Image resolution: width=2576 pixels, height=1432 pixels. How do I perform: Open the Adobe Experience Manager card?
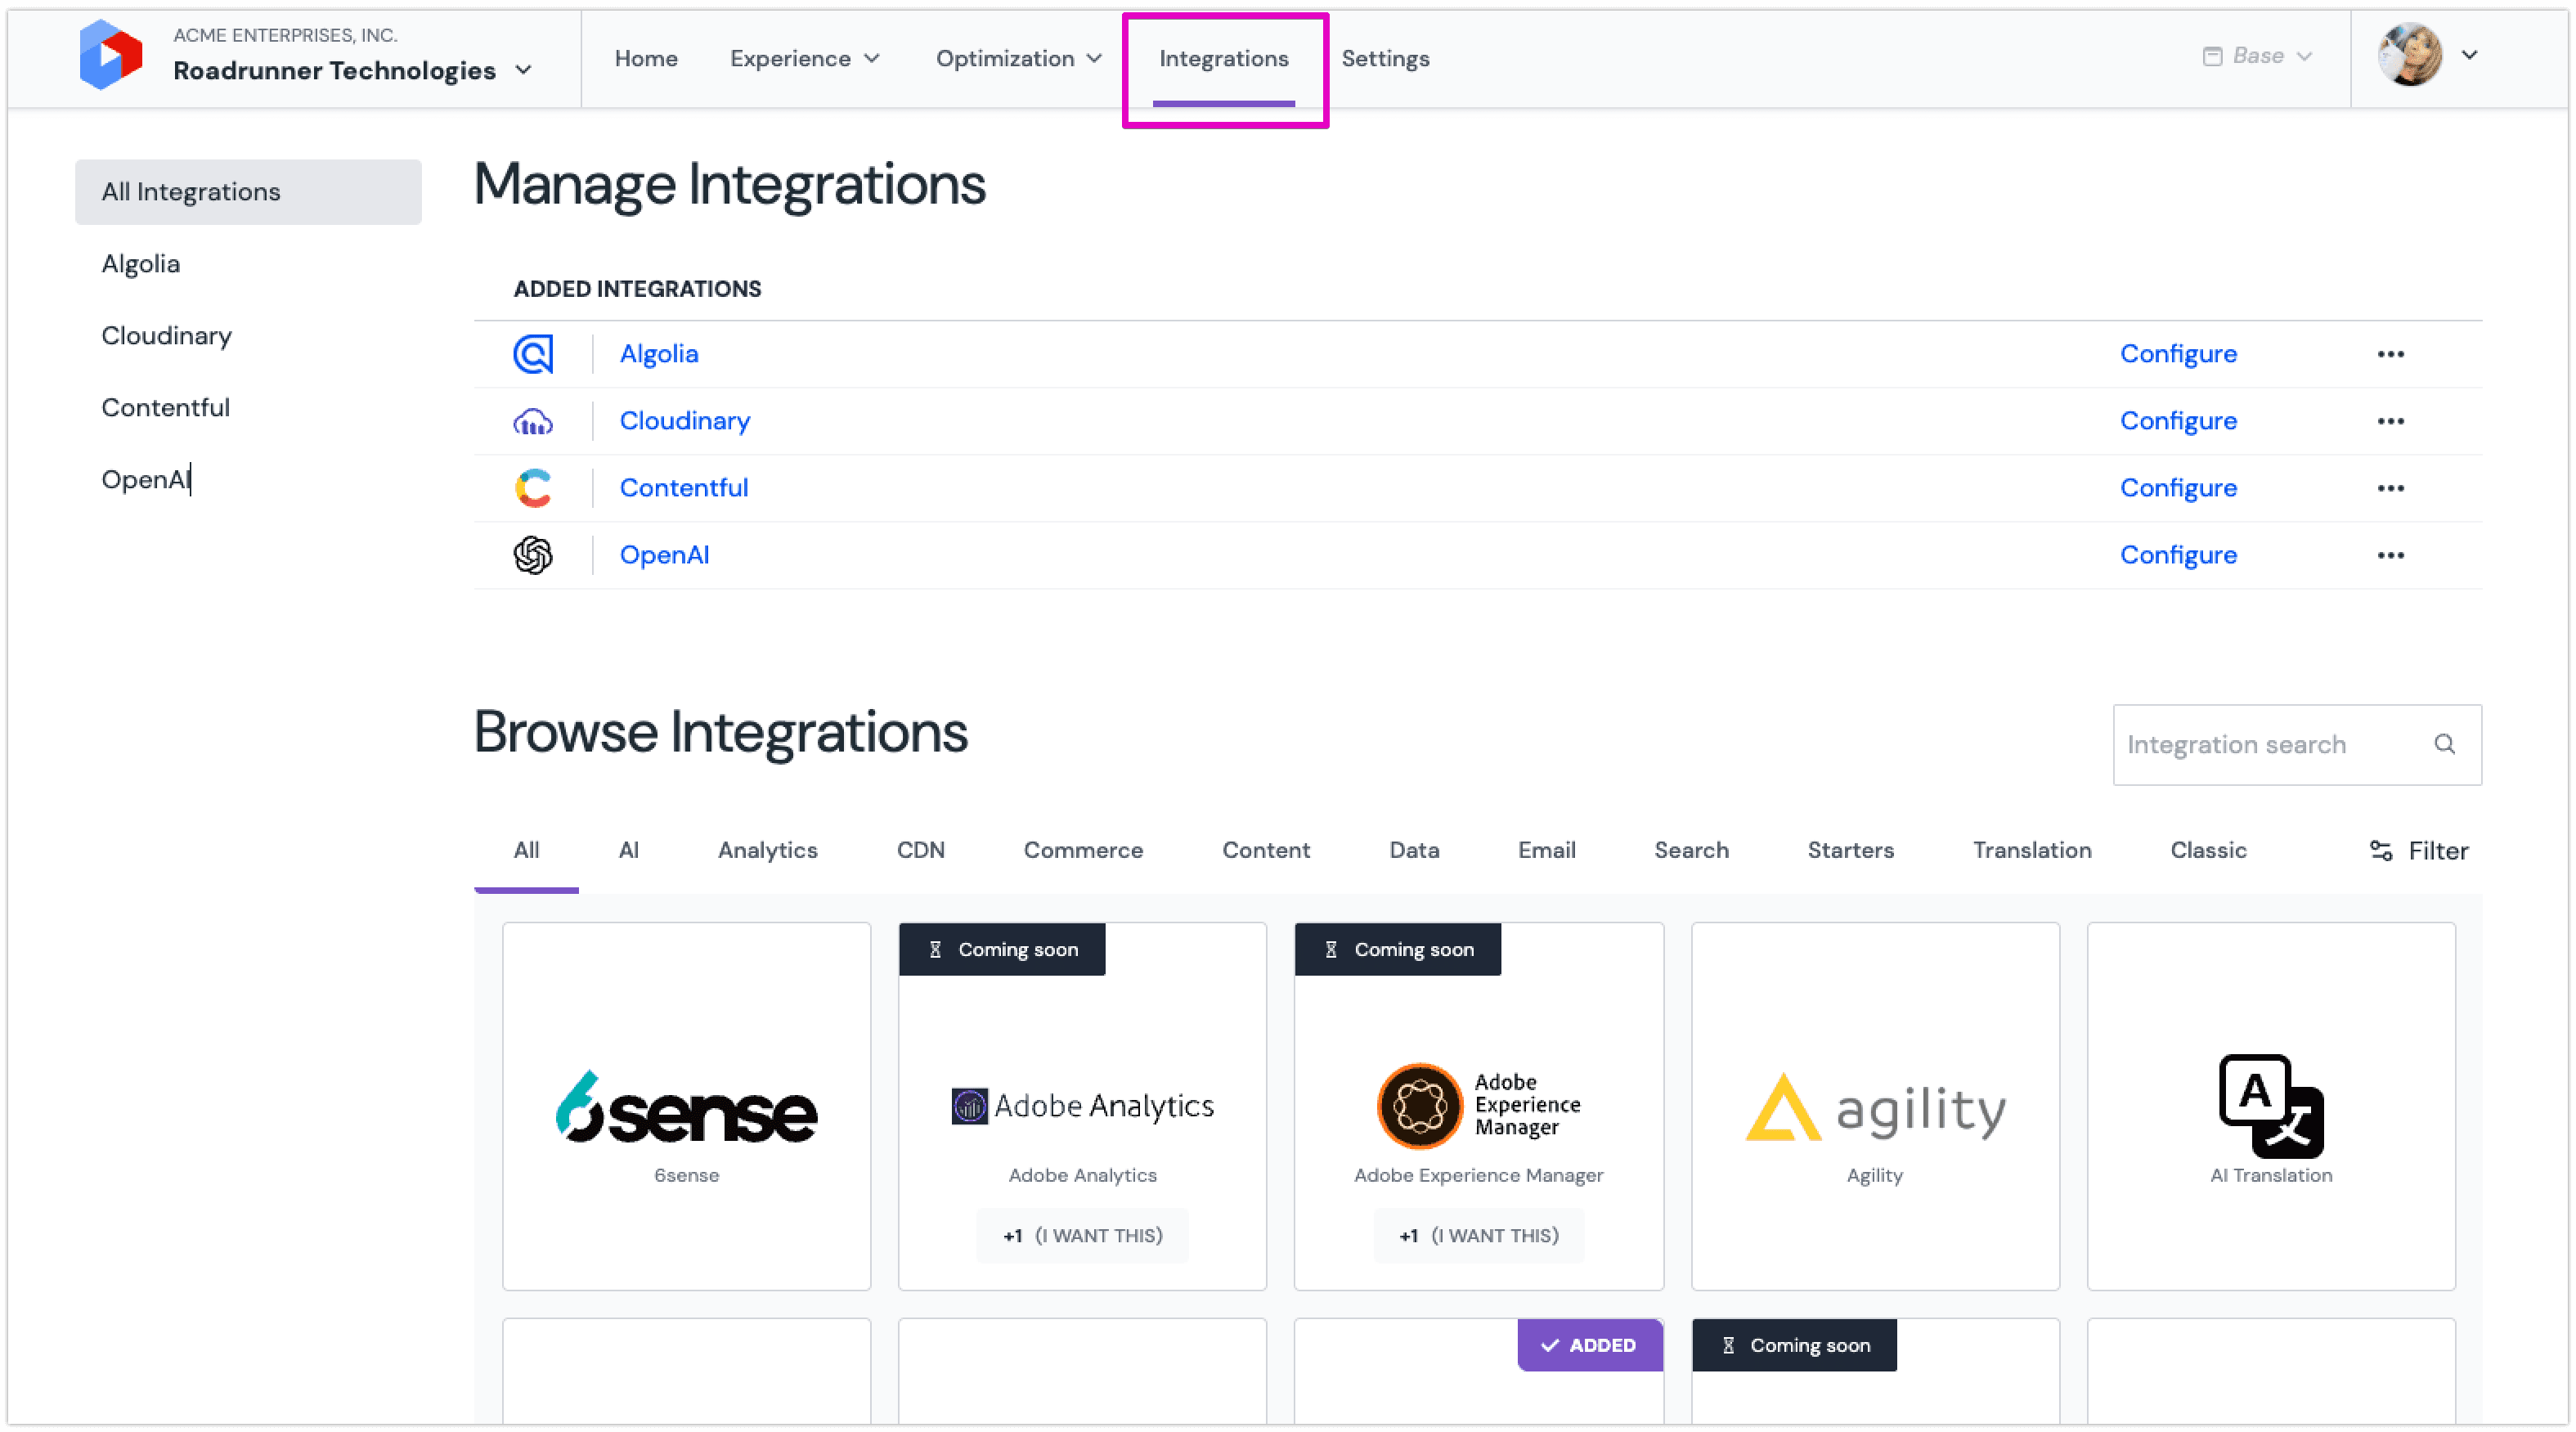coord(1479,1106)
